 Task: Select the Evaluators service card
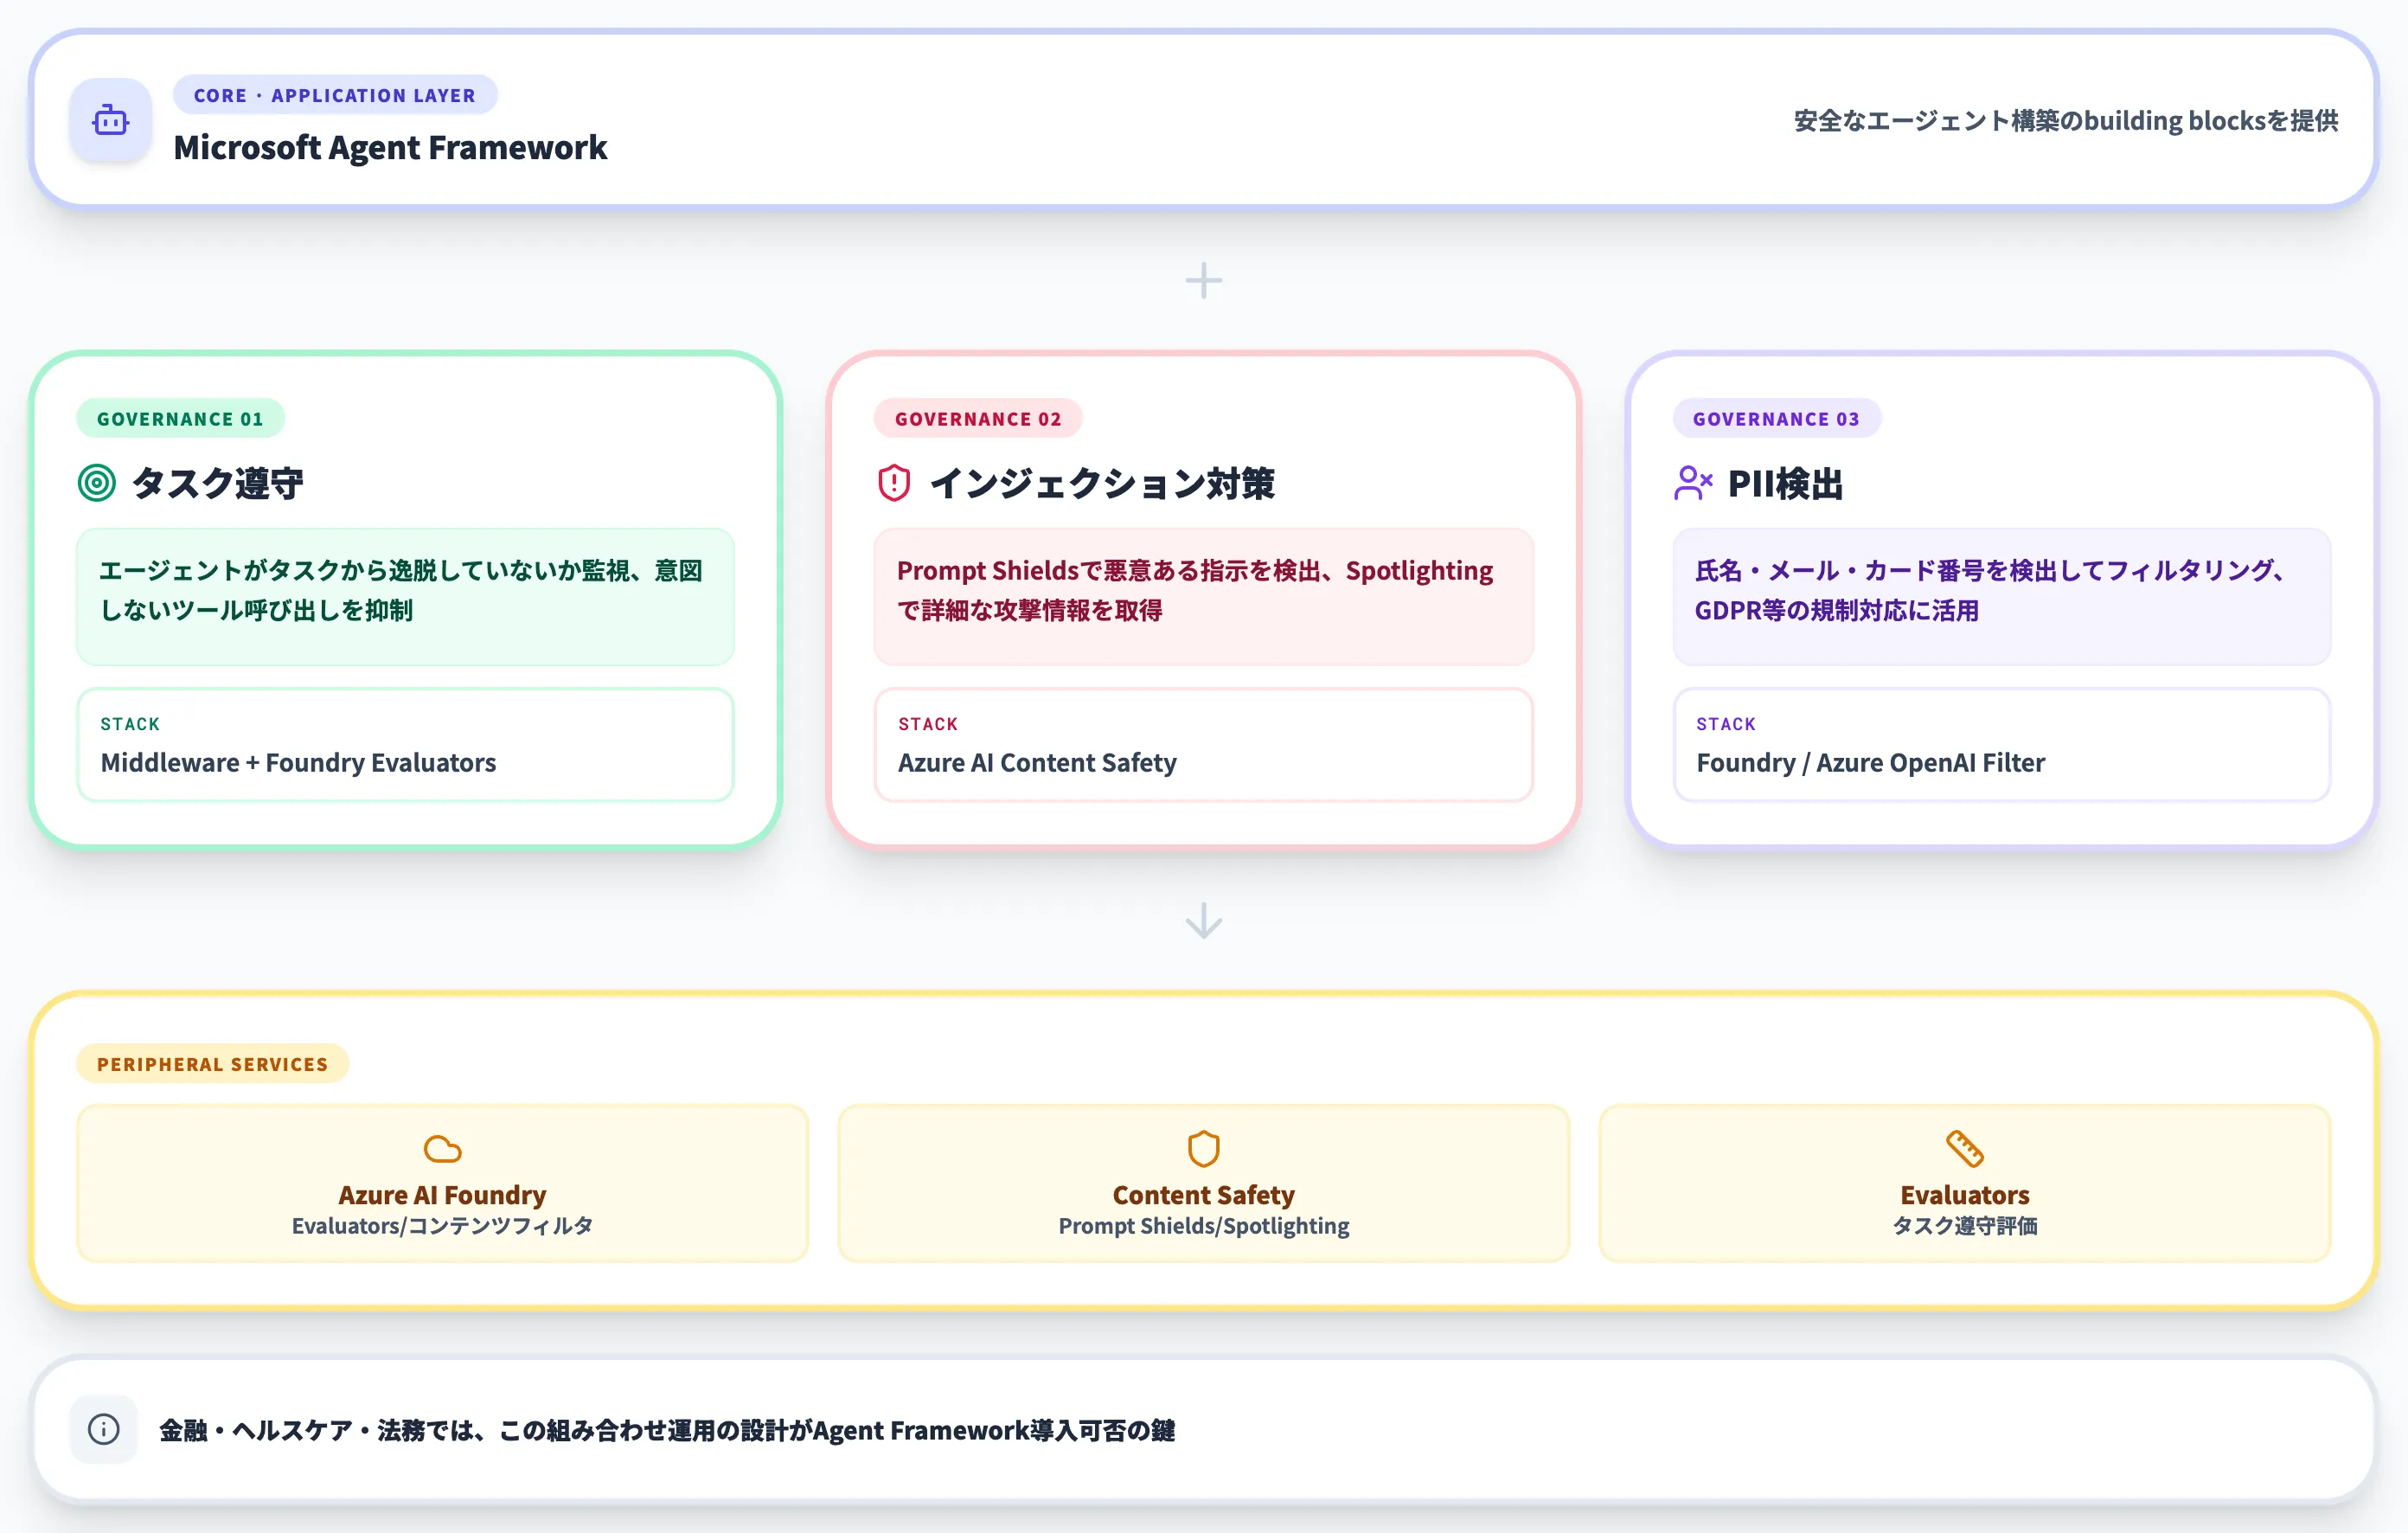[1964, 1183]
